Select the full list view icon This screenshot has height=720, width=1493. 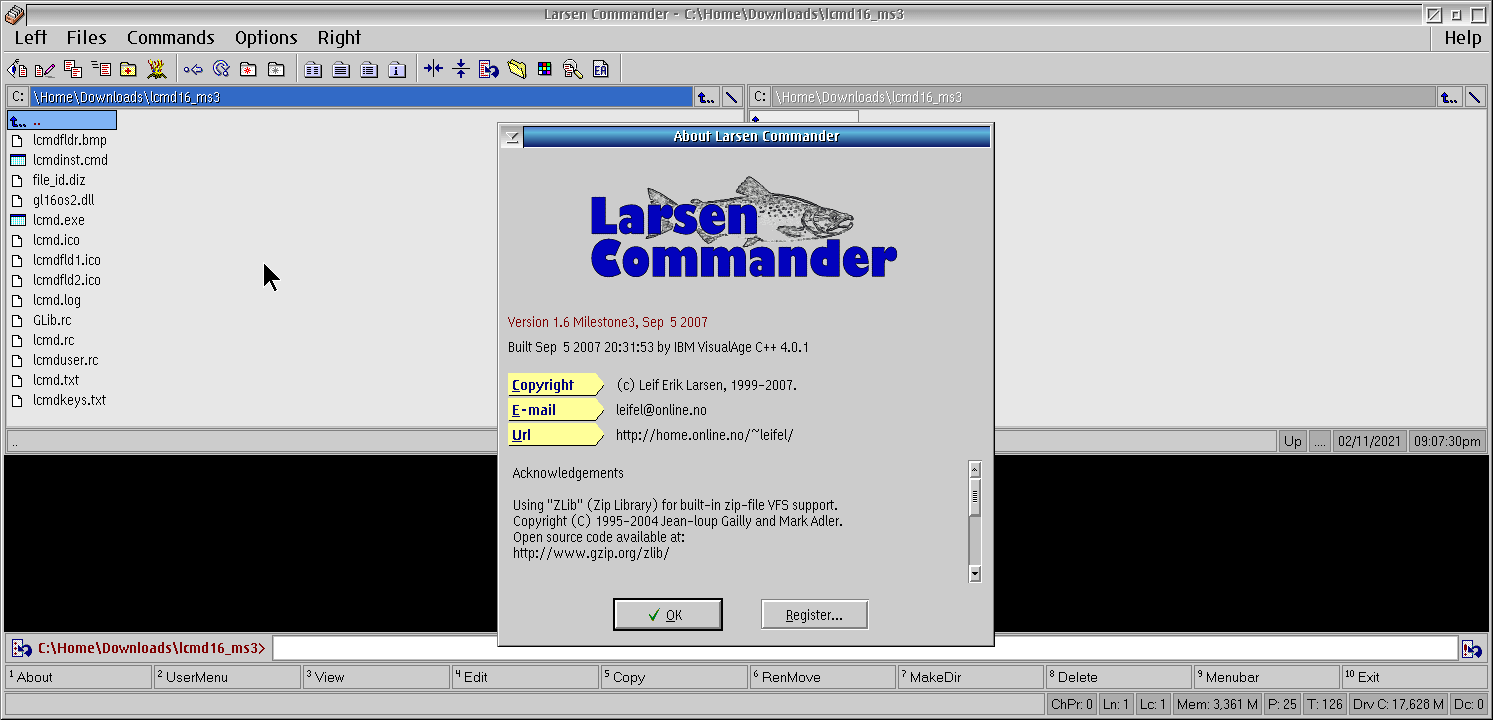pos(341,69)
